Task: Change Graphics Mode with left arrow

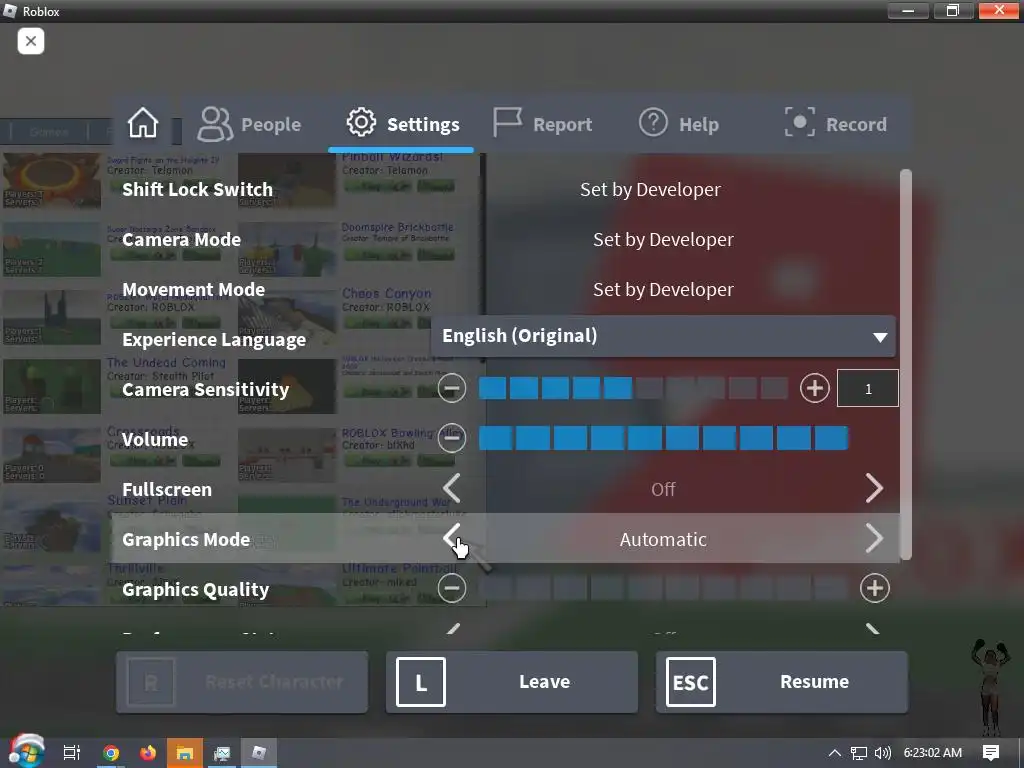Action: 452,538
